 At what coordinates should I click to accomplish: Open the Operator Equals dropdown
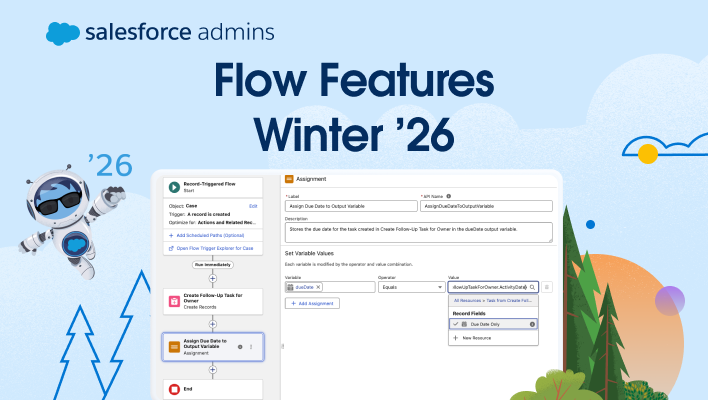[x=411, y=287]
